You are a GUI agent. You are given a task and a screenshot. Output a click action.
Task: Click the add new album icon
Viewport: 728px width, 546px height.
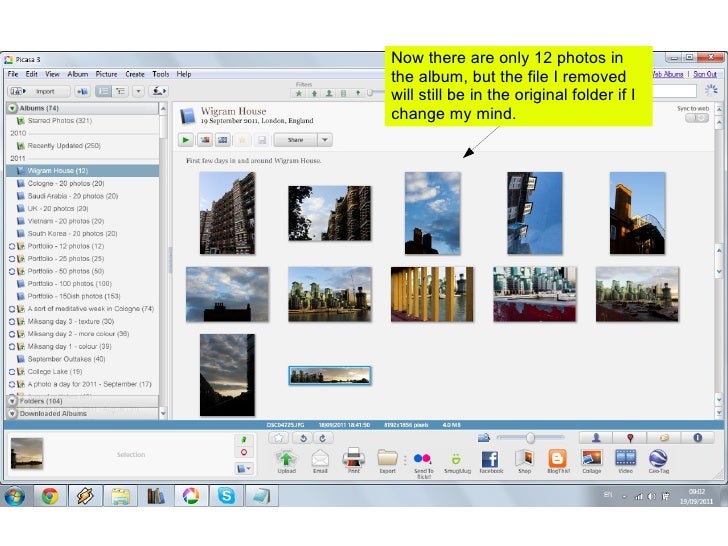tap(82, 91)
